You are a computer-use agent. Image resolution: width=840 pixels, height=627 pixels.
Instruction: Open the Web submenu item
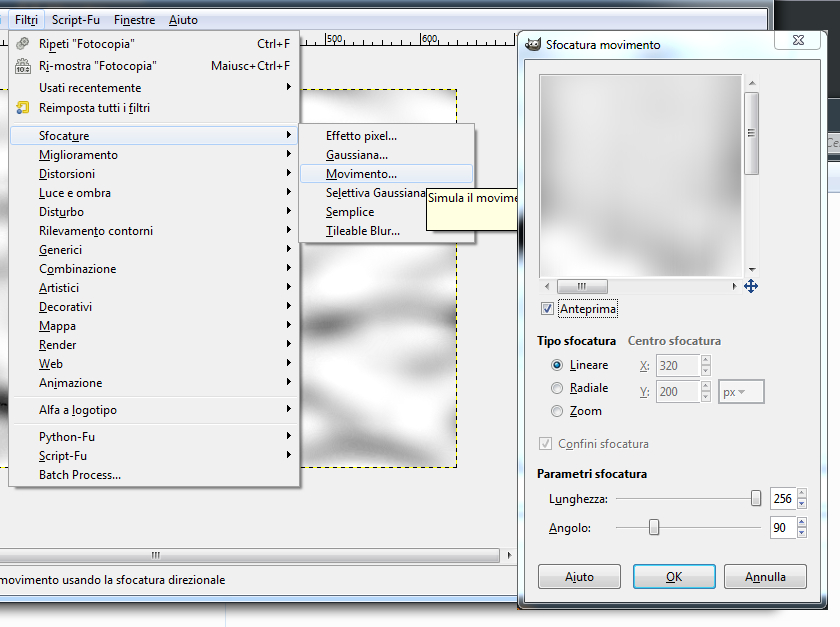(x=154, y=364)
